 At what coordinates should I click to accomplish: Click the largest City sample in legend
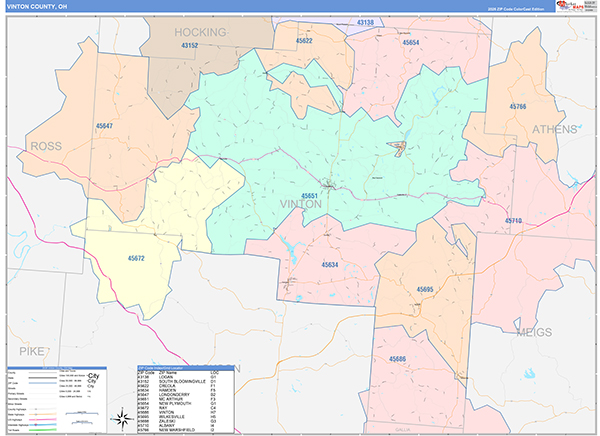point(93,376)
